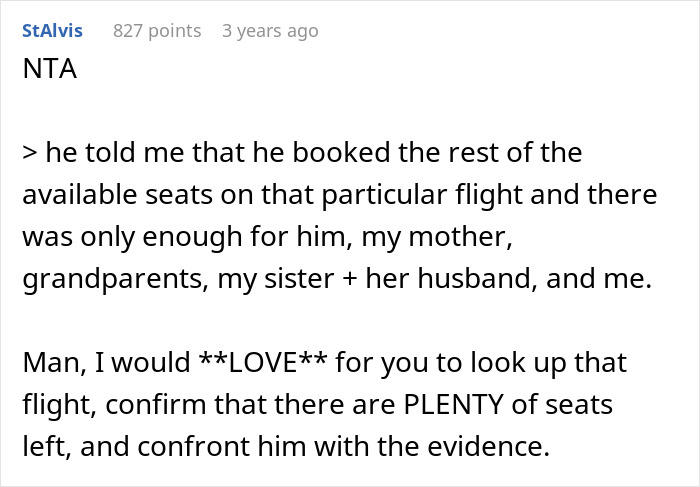Click the 827 points score

coord(157,31)
